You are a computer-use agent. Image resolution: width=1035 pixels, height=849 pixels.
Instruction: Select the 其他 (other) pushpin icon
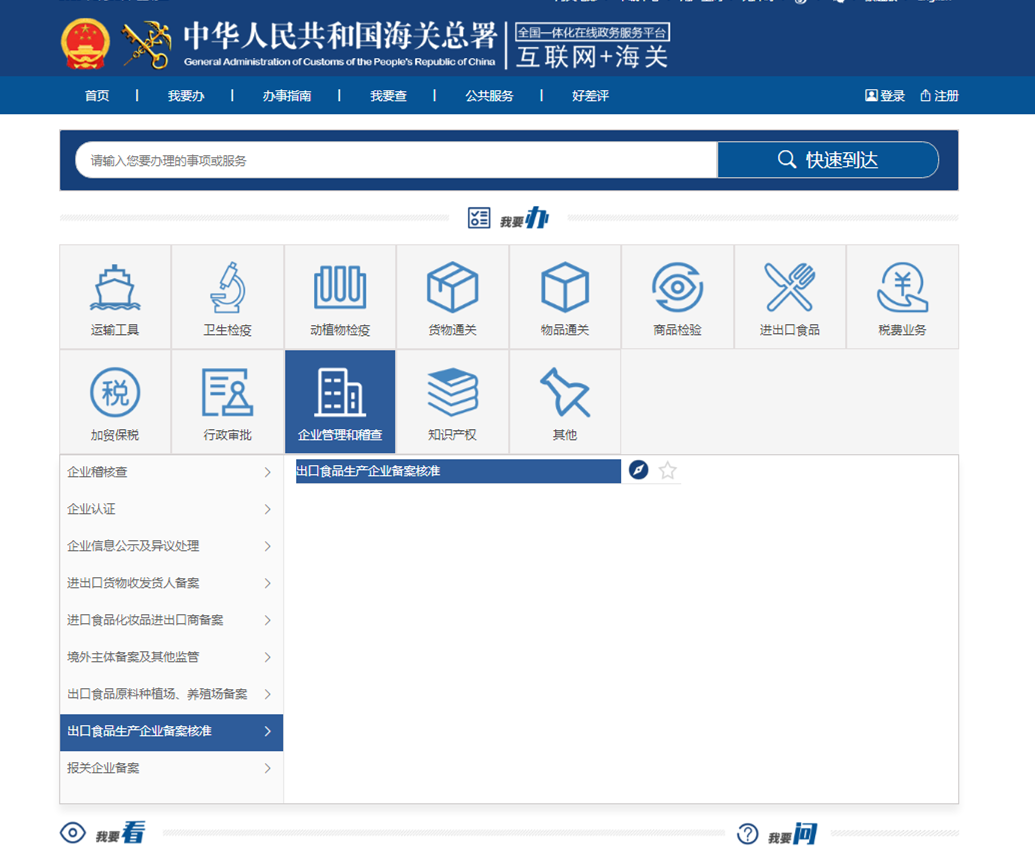click(x=566, y=399)
